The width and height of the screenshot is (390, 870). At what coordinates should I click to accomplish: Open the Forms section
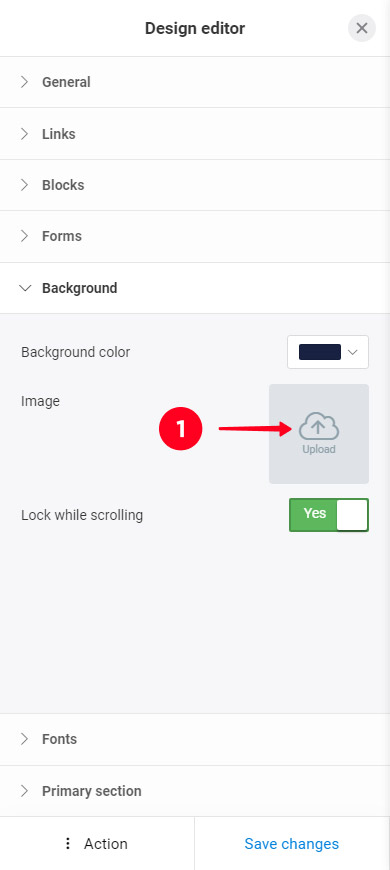click(x=195, y=236)
